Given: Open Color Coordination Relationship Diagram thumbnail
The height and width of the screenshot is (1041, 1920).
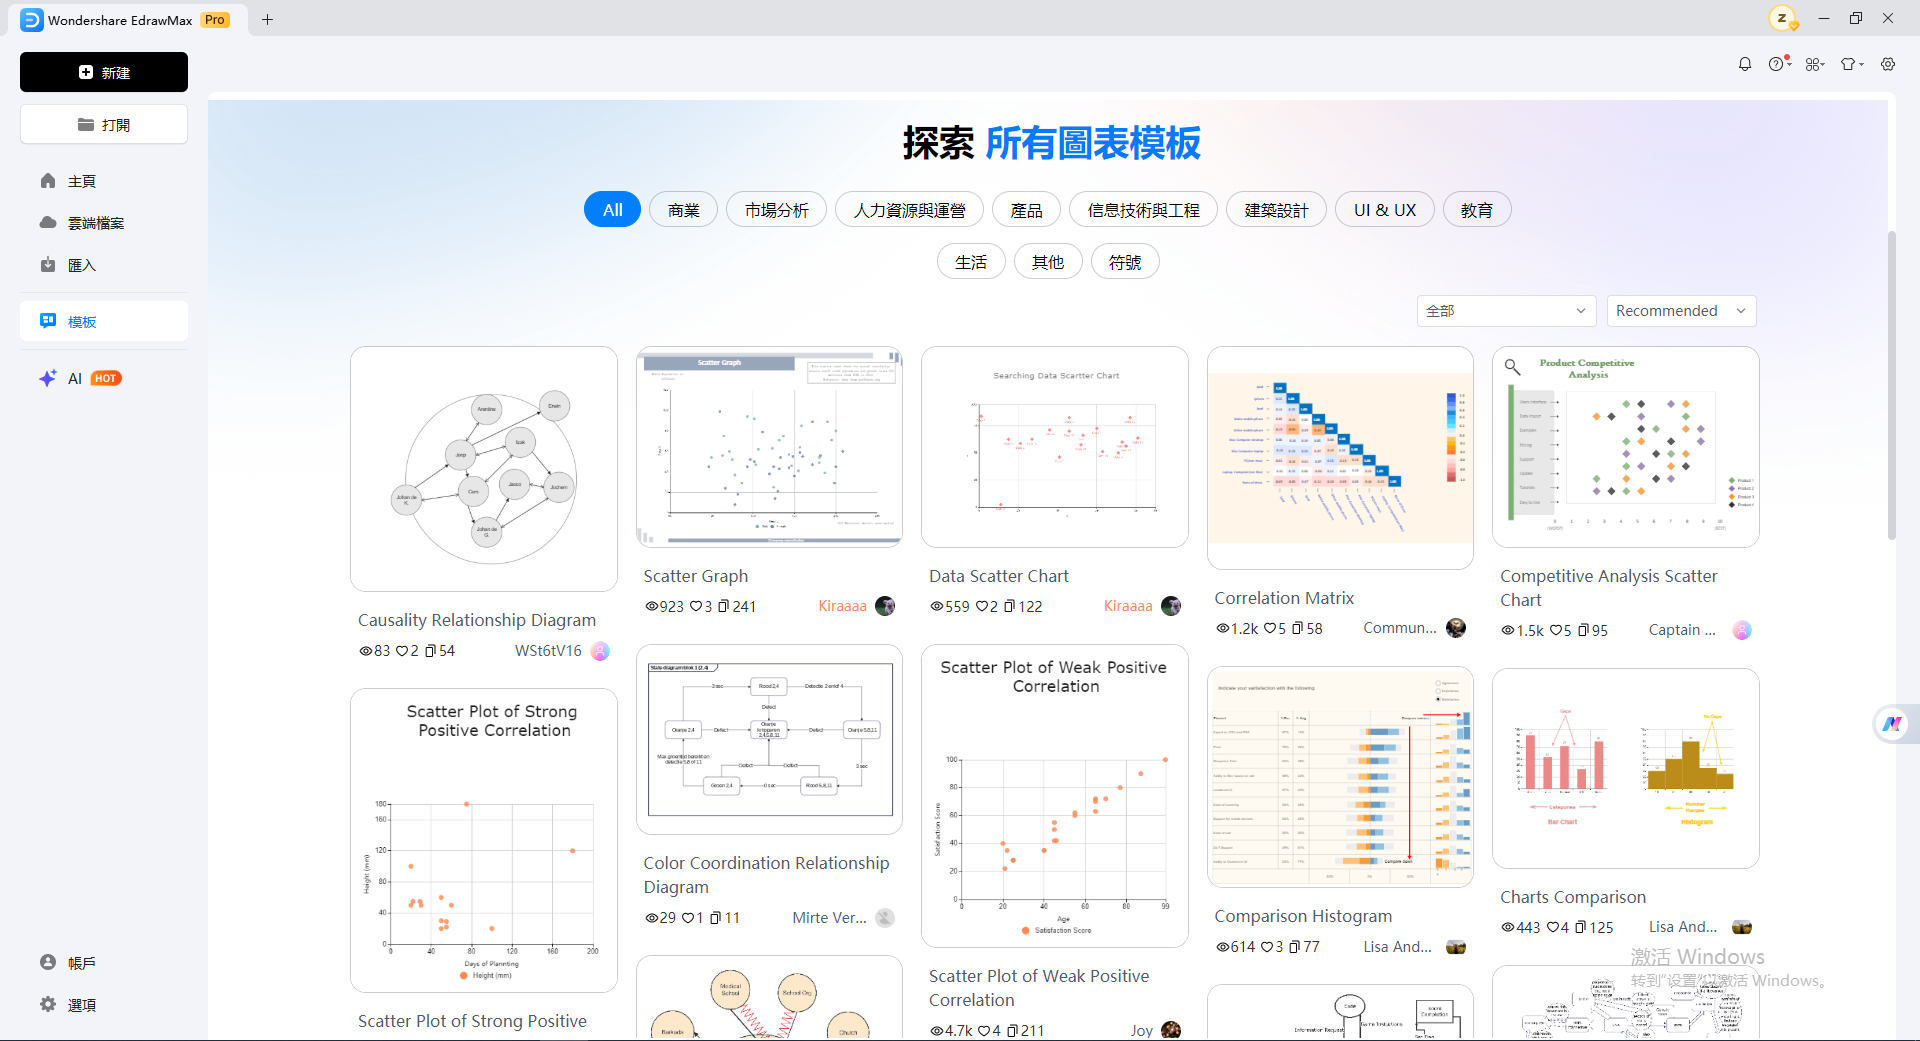Looking at the screenshot, I should point(769,739).
